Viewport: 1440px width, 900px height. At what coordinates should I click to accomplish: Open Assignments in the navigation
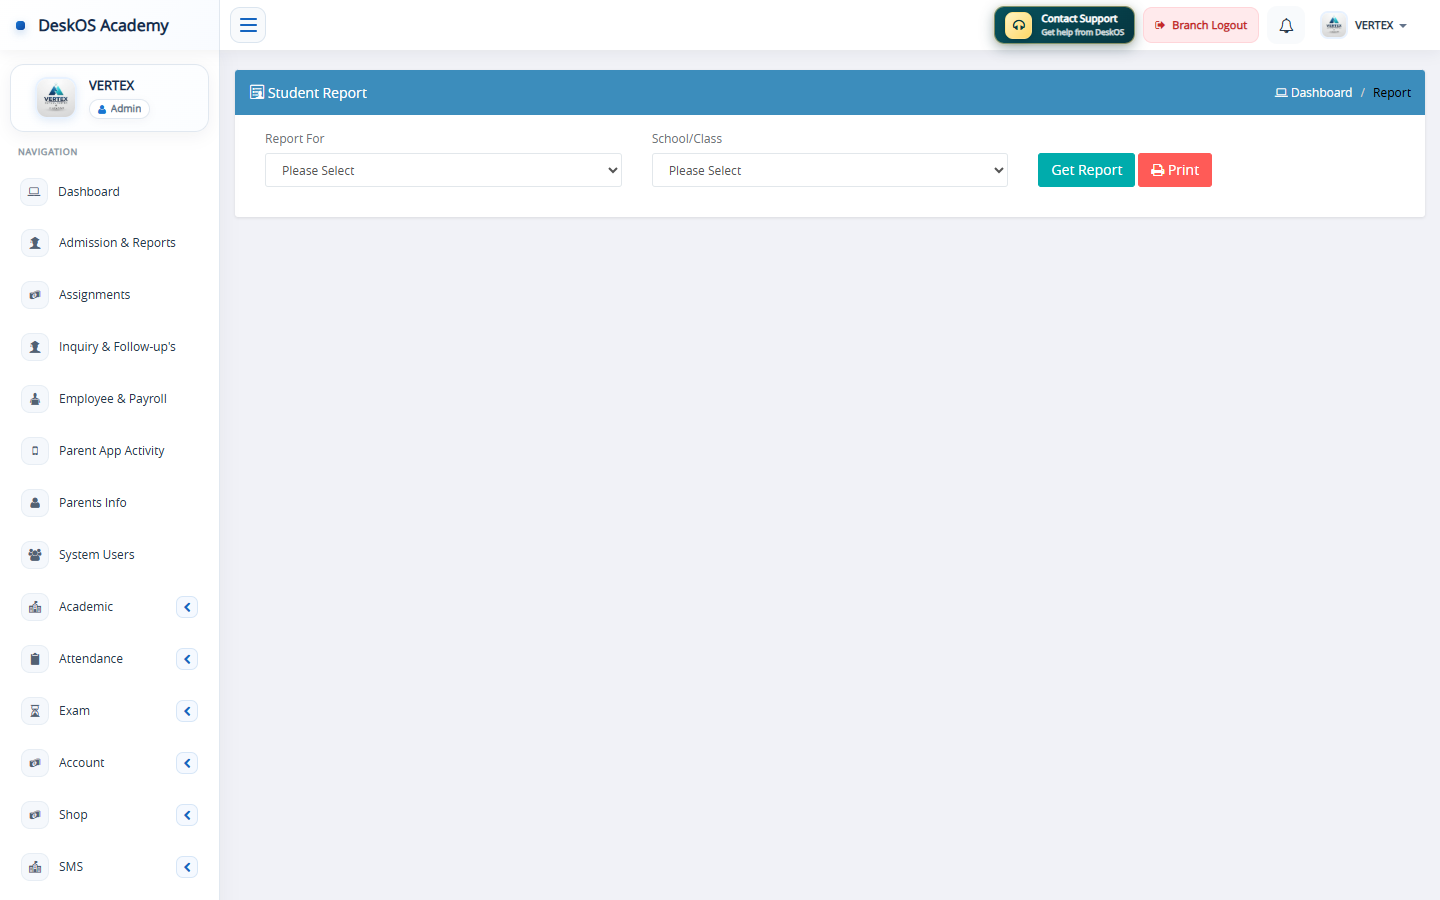(x=94, y=295)
